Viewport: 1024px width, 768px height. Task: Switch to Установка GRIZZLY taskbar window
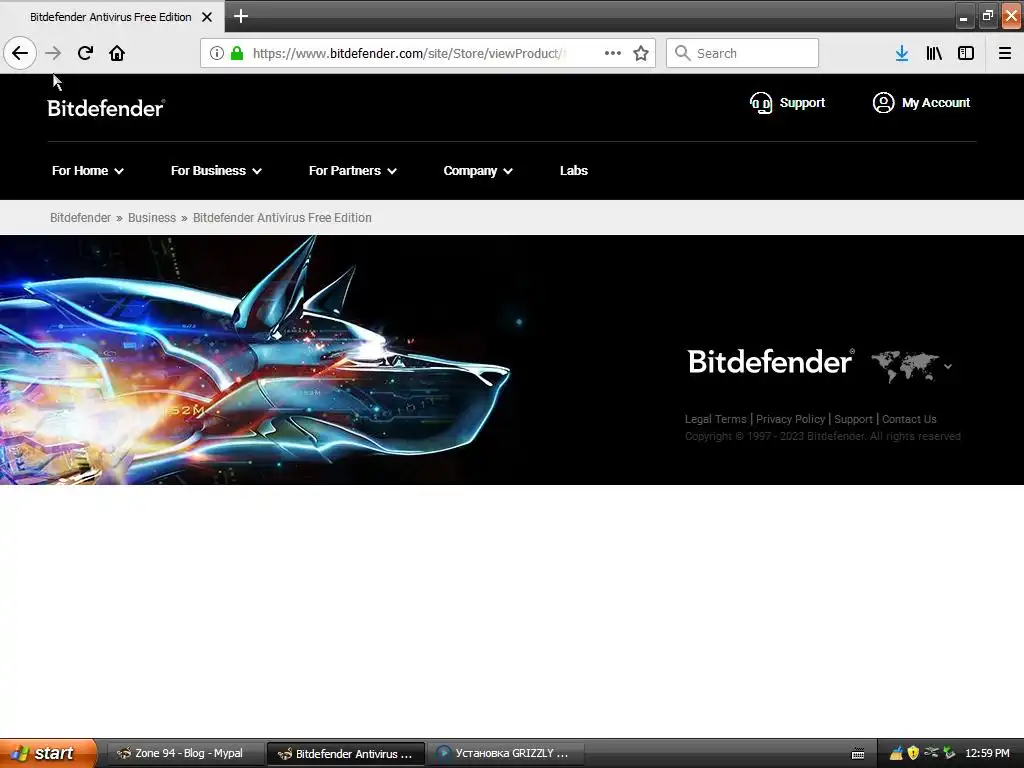tap(506, 754)
